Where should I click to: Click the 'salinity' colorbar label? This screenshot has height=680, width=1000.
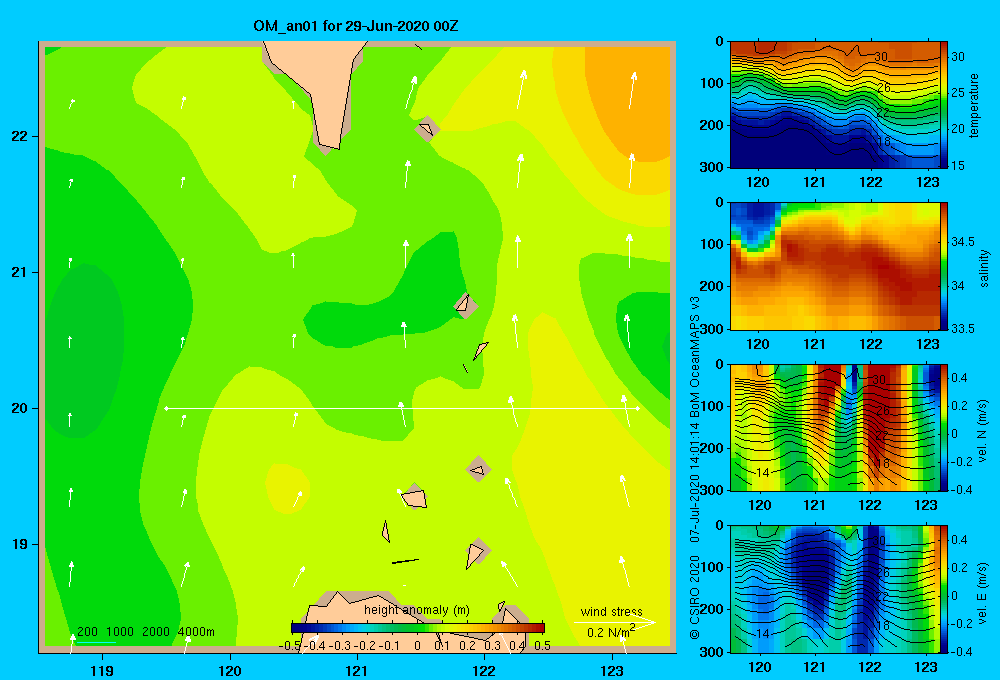click(x=983, y=268)
